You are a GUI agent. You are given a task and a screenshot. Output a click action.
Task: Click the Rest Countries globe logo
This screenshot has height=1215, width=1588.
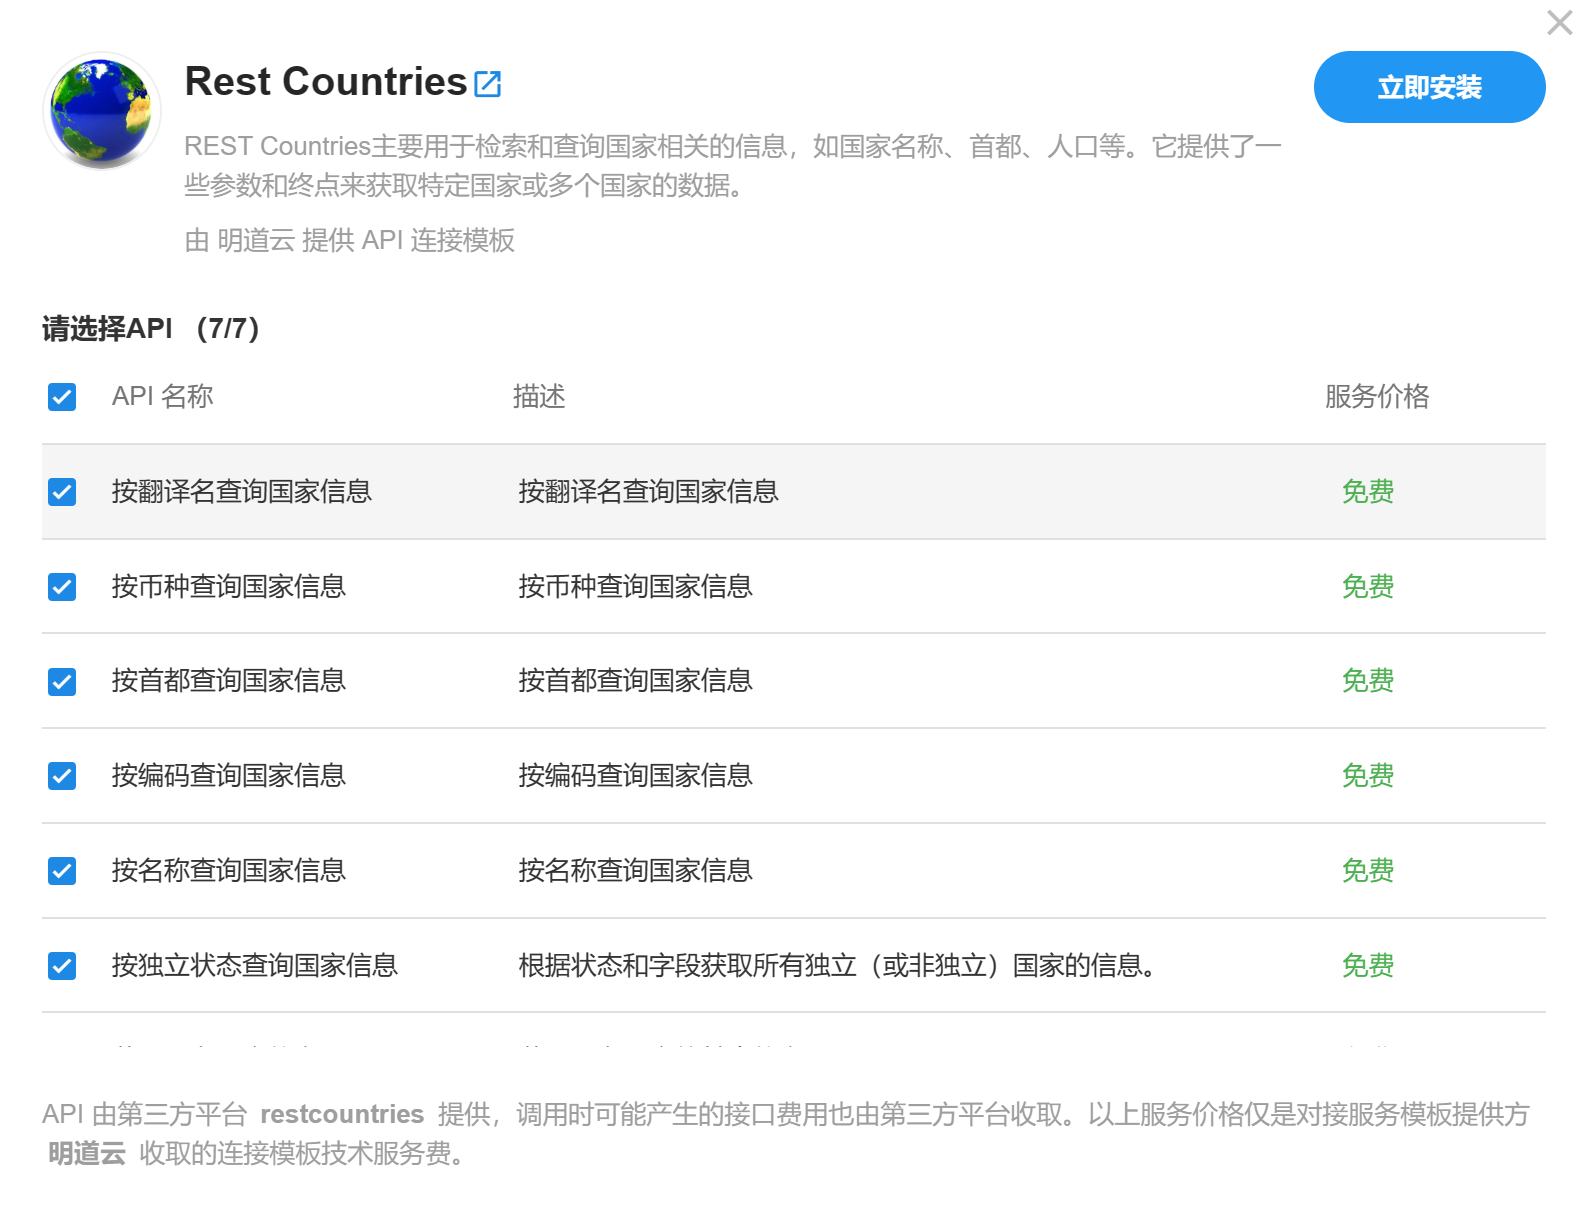tap(102, 111)
